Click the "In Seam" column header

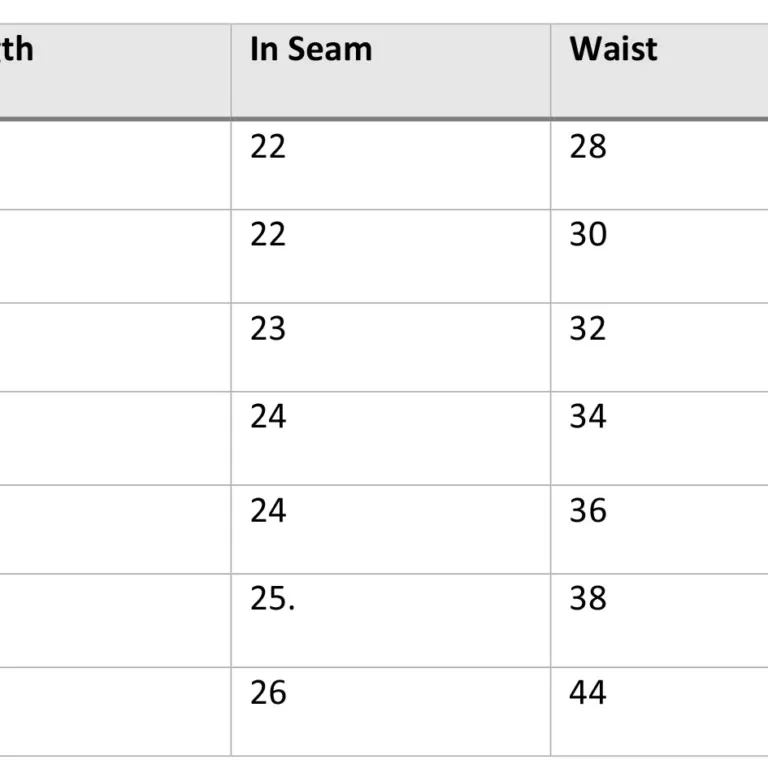(x=311, y=49)
